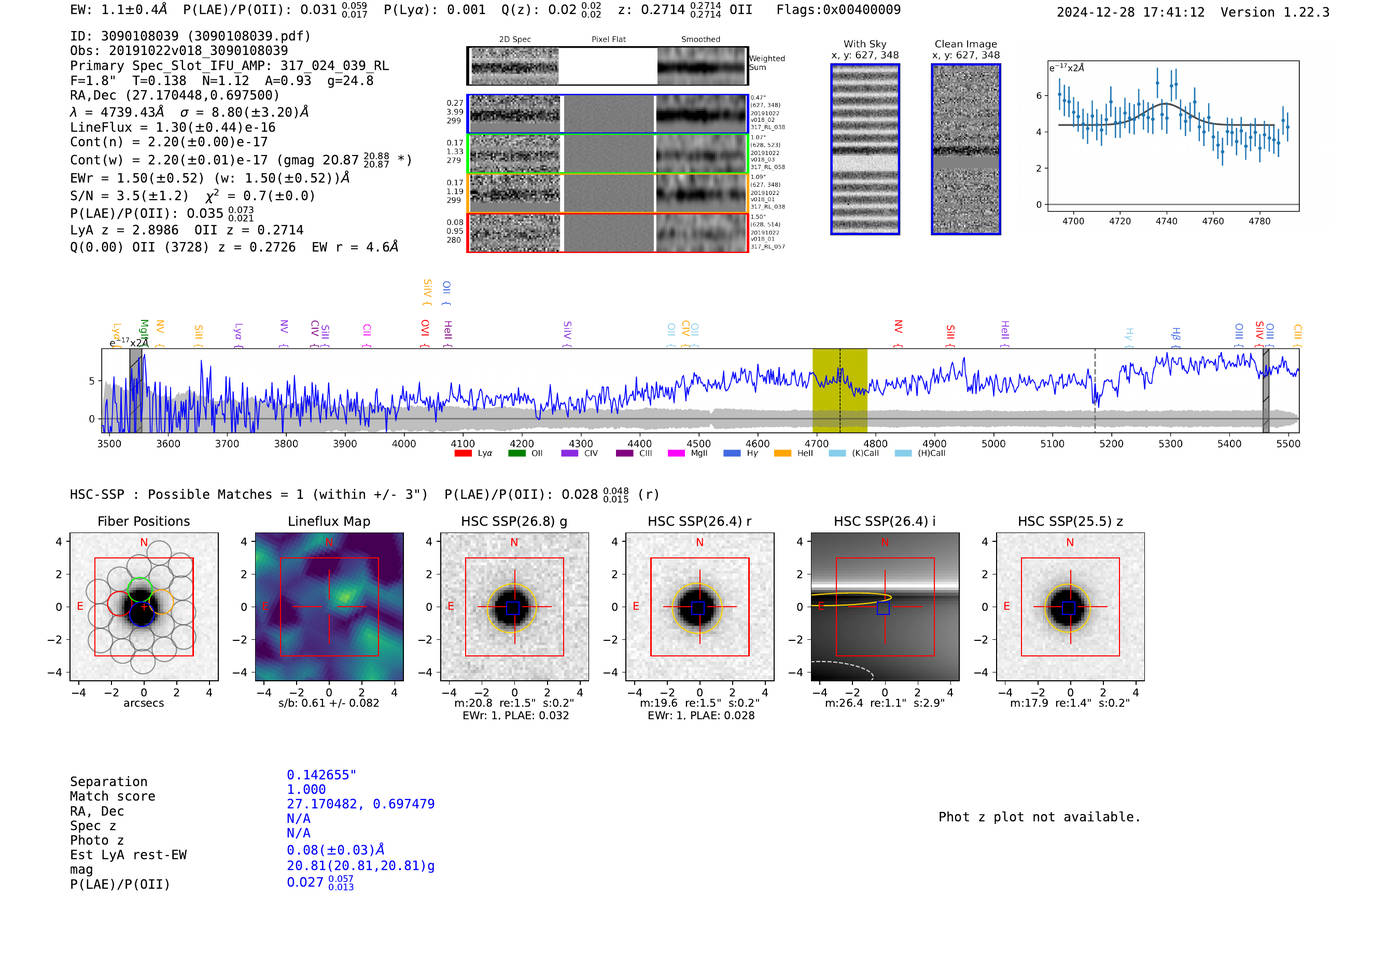This screenshot has height=953, width=1400.
Task: Click Version 1.22.3 text
Action: click(1275, 13)
